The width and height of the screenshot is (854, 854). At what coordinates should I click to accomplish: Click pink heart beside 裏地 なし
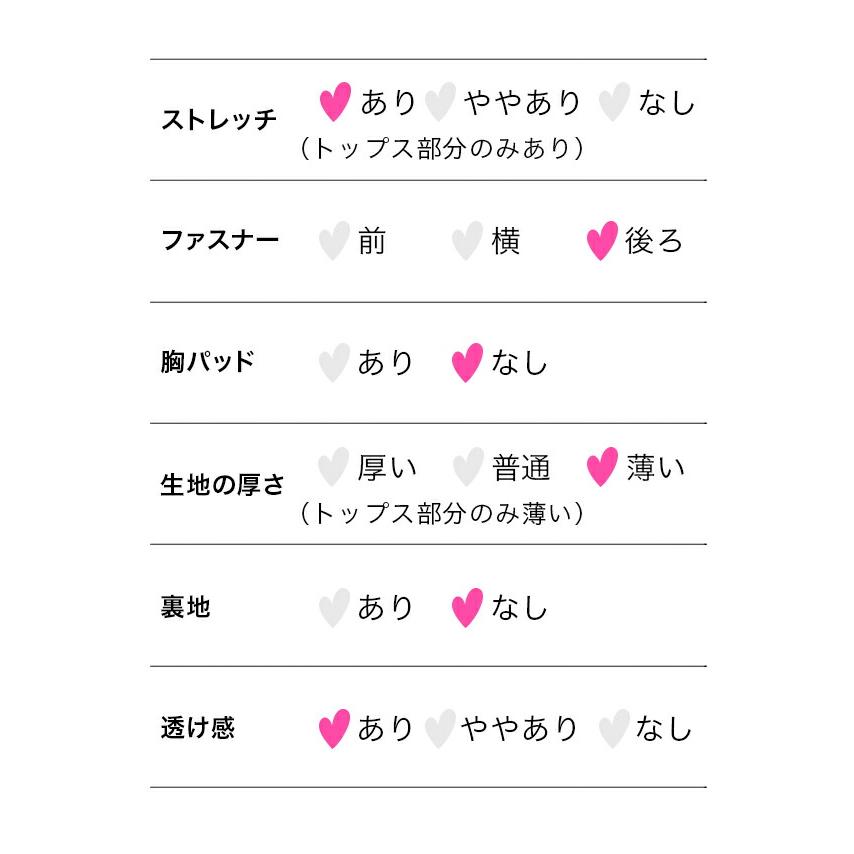(467, 608)
